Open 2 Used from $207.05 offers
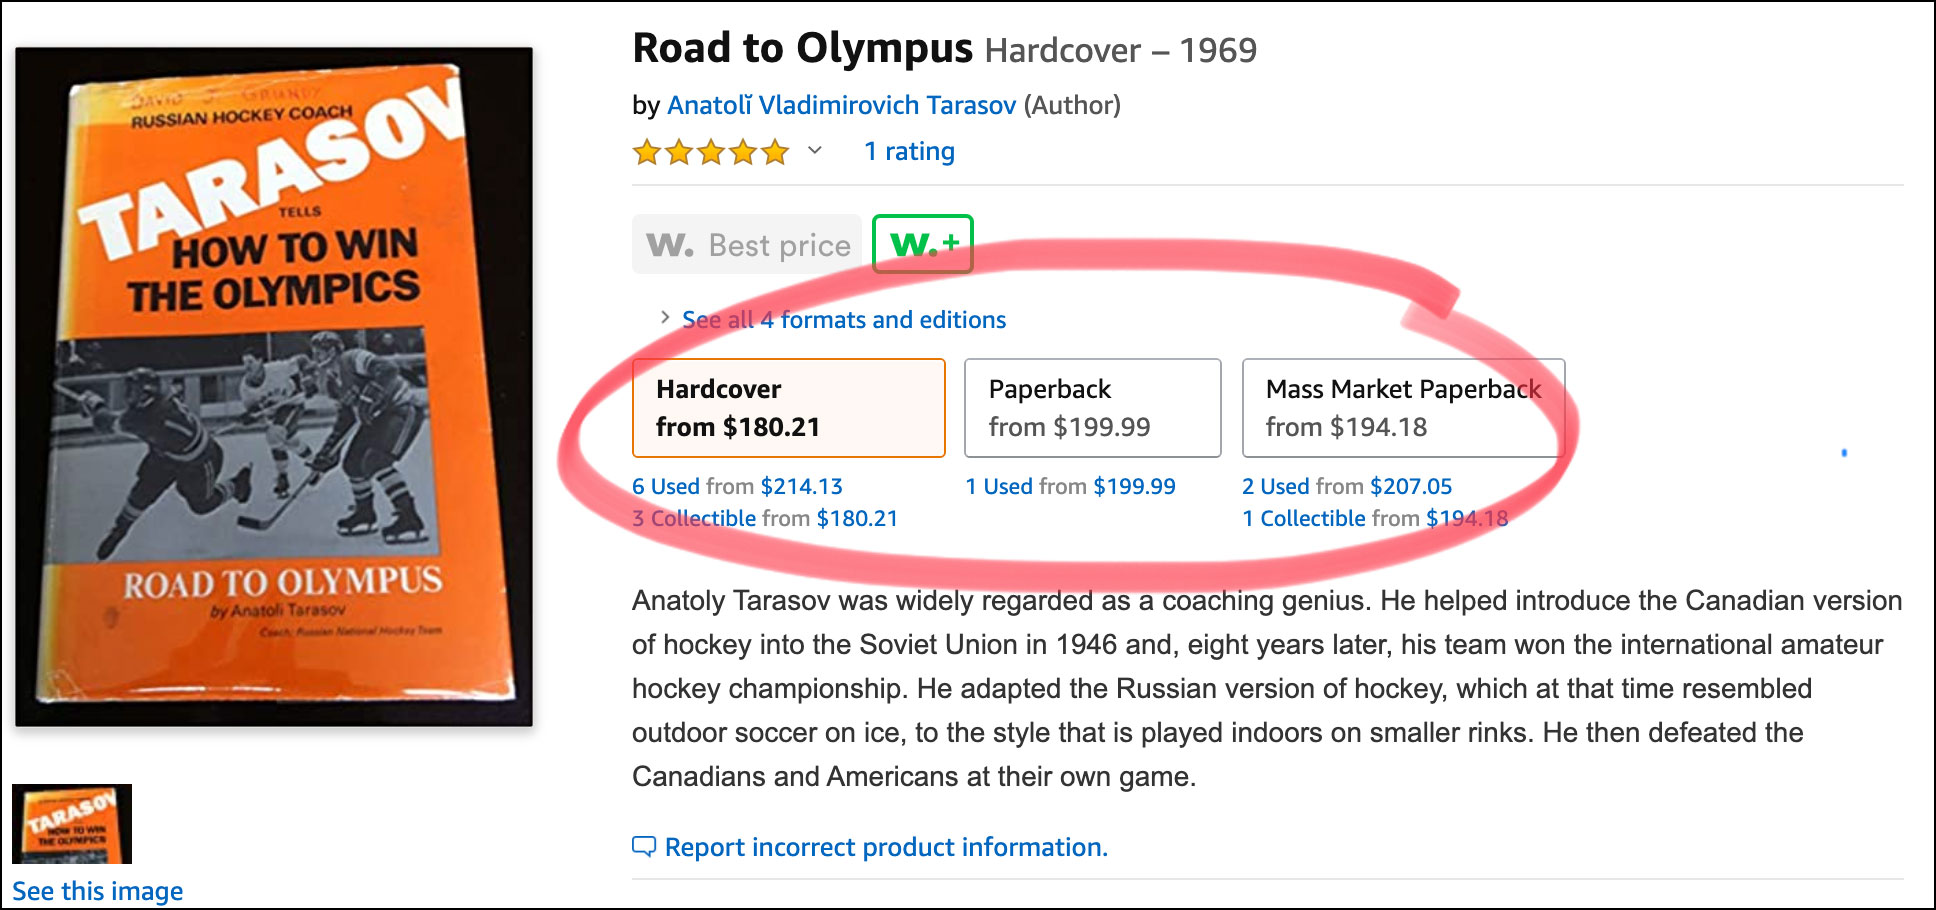This screenshot has width=1936, height=910. click(1346, 487)
